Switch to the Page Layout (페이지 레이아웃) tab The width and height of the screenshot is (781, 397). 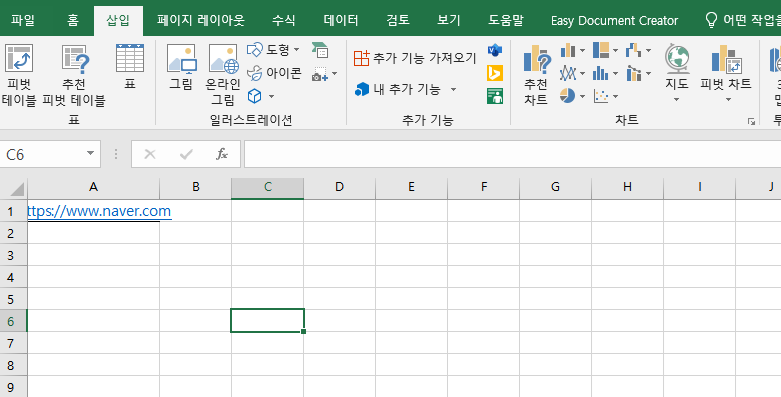[x=201, y=20]
